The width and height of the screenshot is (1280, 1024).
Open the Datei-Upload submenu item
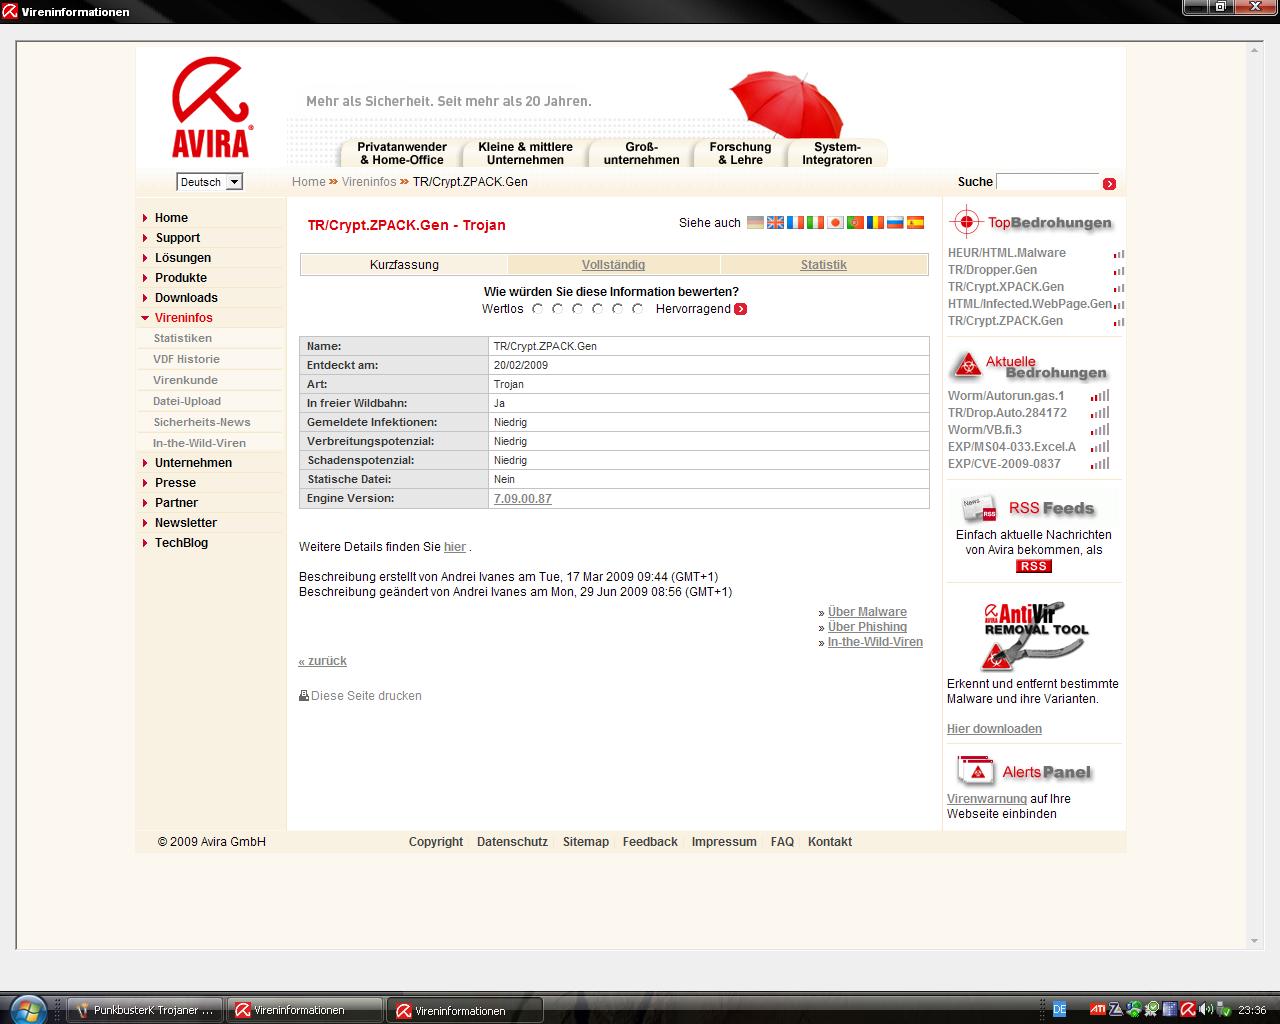[187, 401]
